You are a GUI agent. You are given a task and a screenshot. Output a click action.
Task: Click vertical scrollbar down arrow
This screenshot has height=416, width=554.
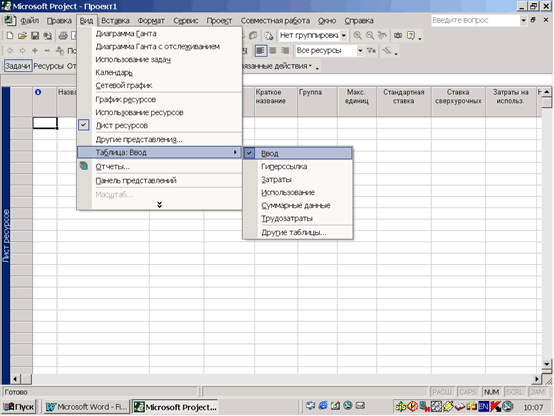tap(547, 363)
